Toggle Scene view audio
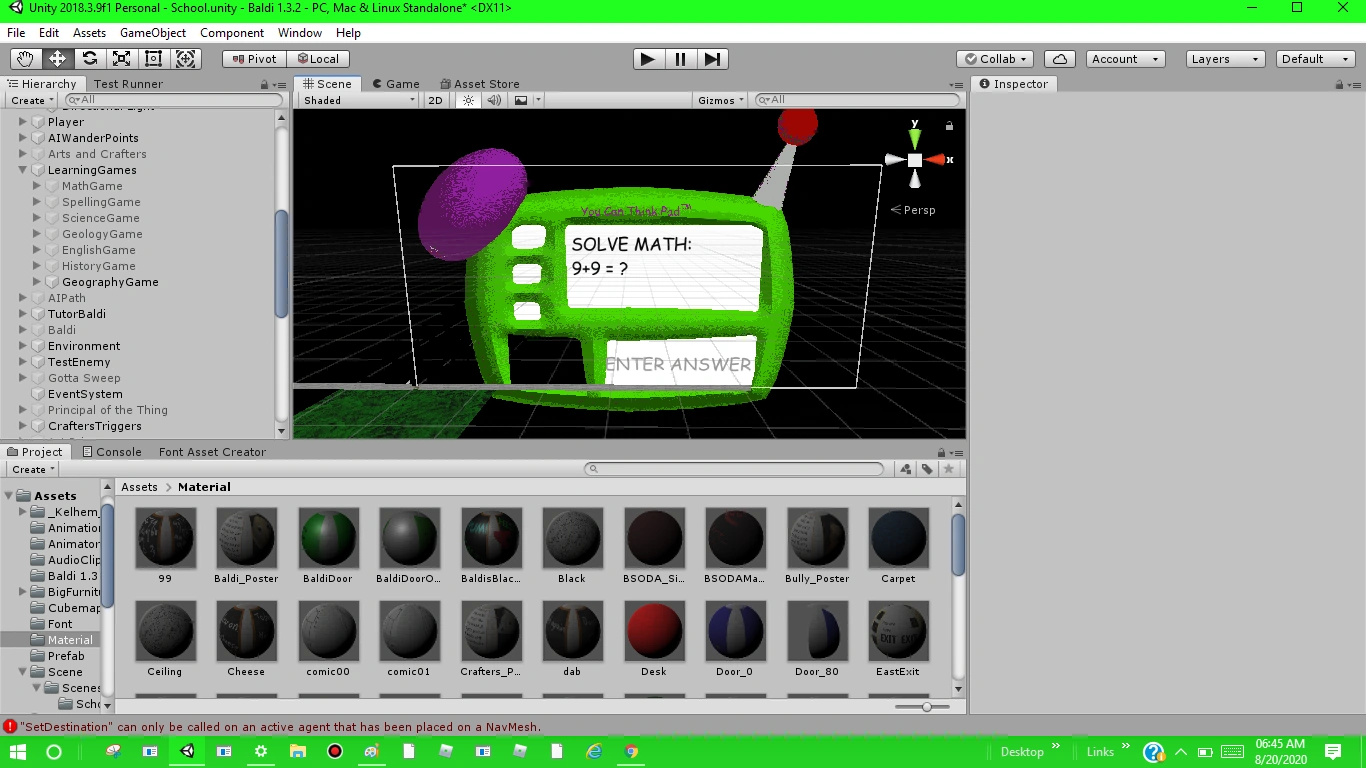Viewport: 1366px width, 768px height. pos(494,100)
